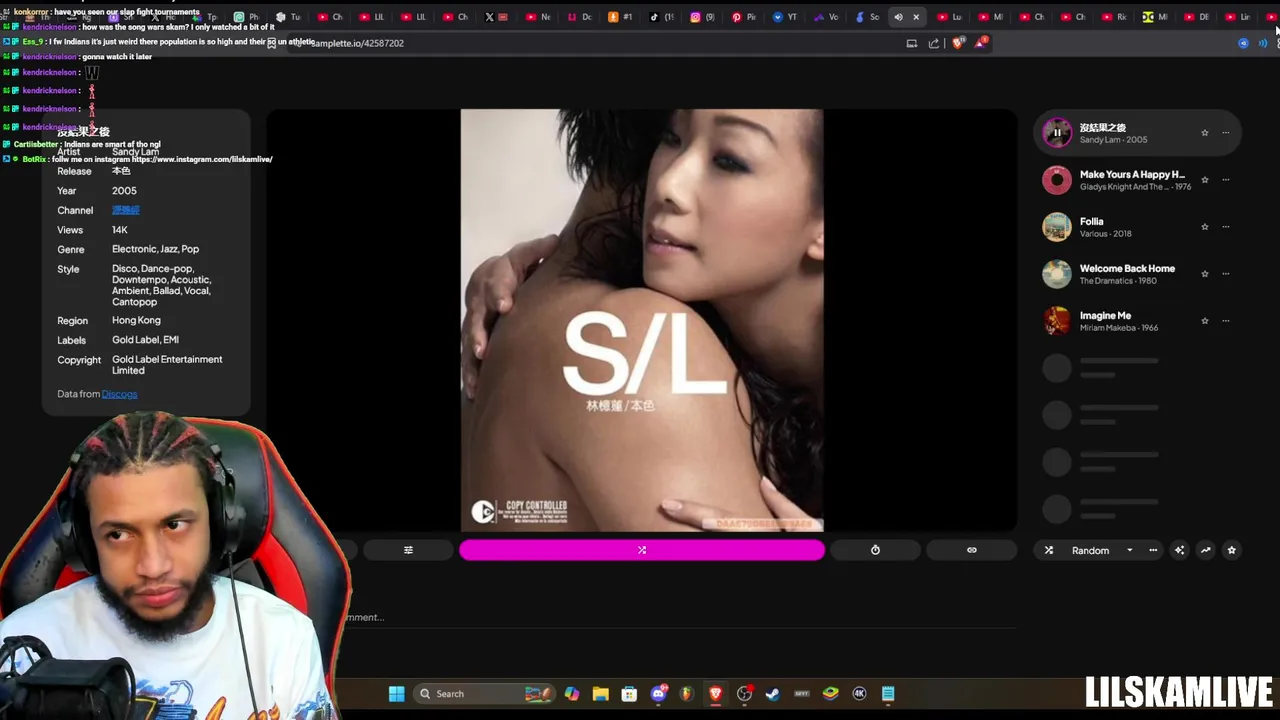This screenshot has height=720, width=1280.
Task: Star the Follia track
Action: tap(1205, 227)
